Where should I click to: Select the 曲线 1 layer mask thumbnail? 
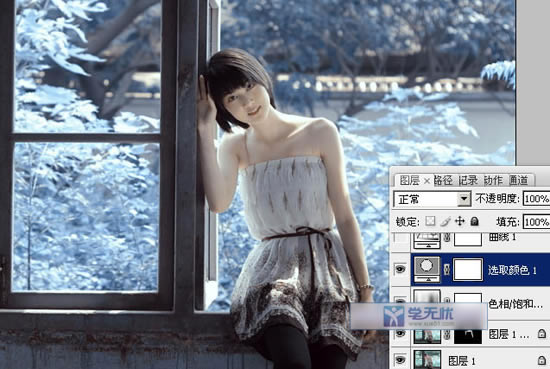click(x=468, y=240)
